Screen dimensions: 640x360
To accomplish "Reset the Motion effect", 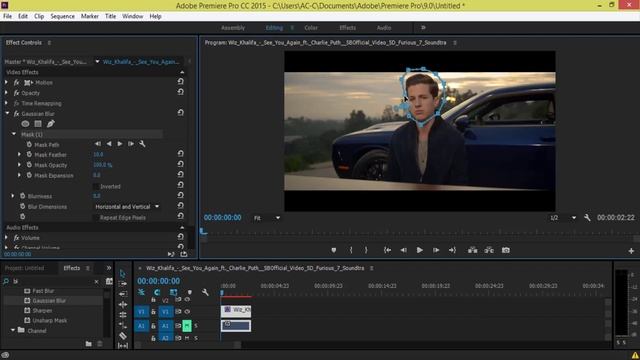I will pyautogui.click(x=180, y=82).
